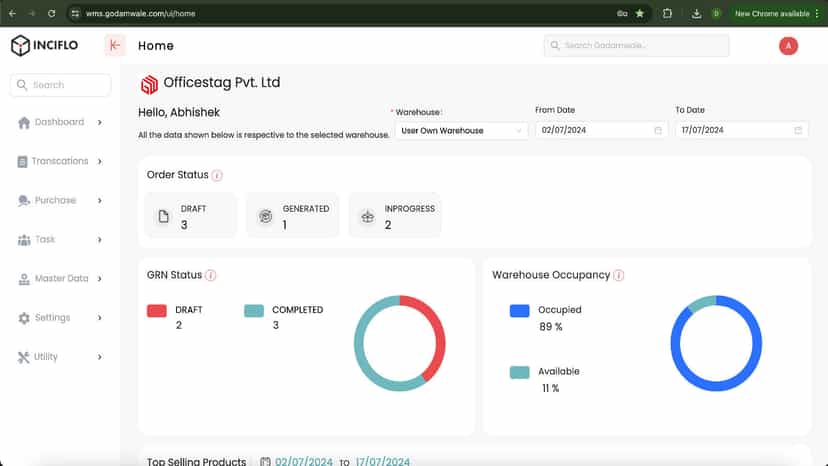Click the From Date field 02/07/2024

click(601, 130)
